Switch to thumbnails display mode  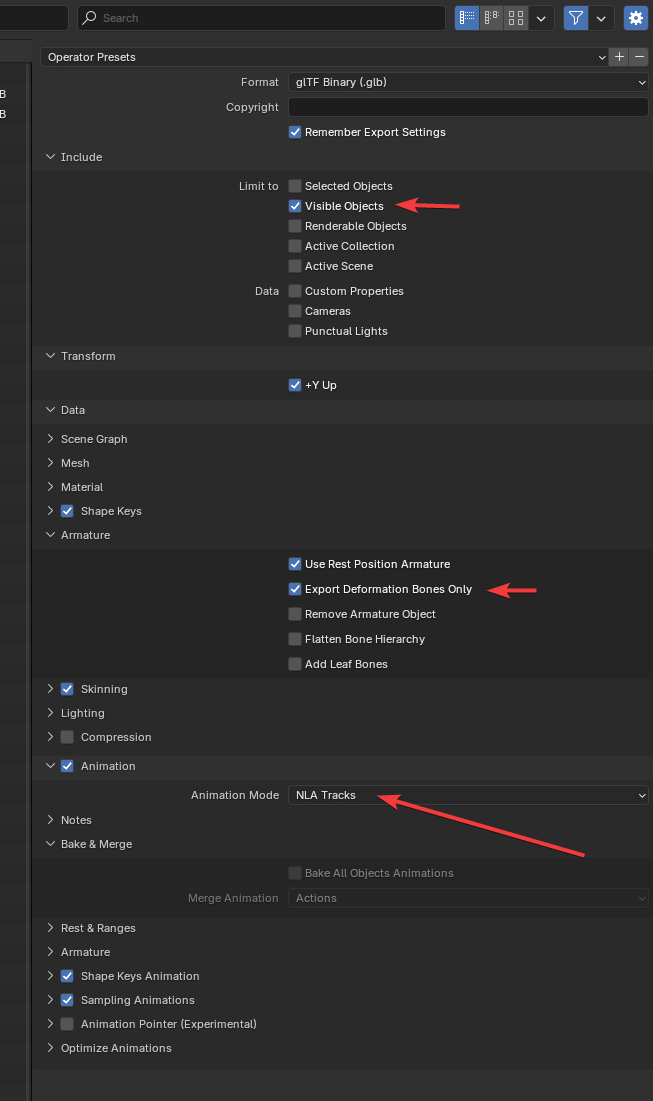516,18
